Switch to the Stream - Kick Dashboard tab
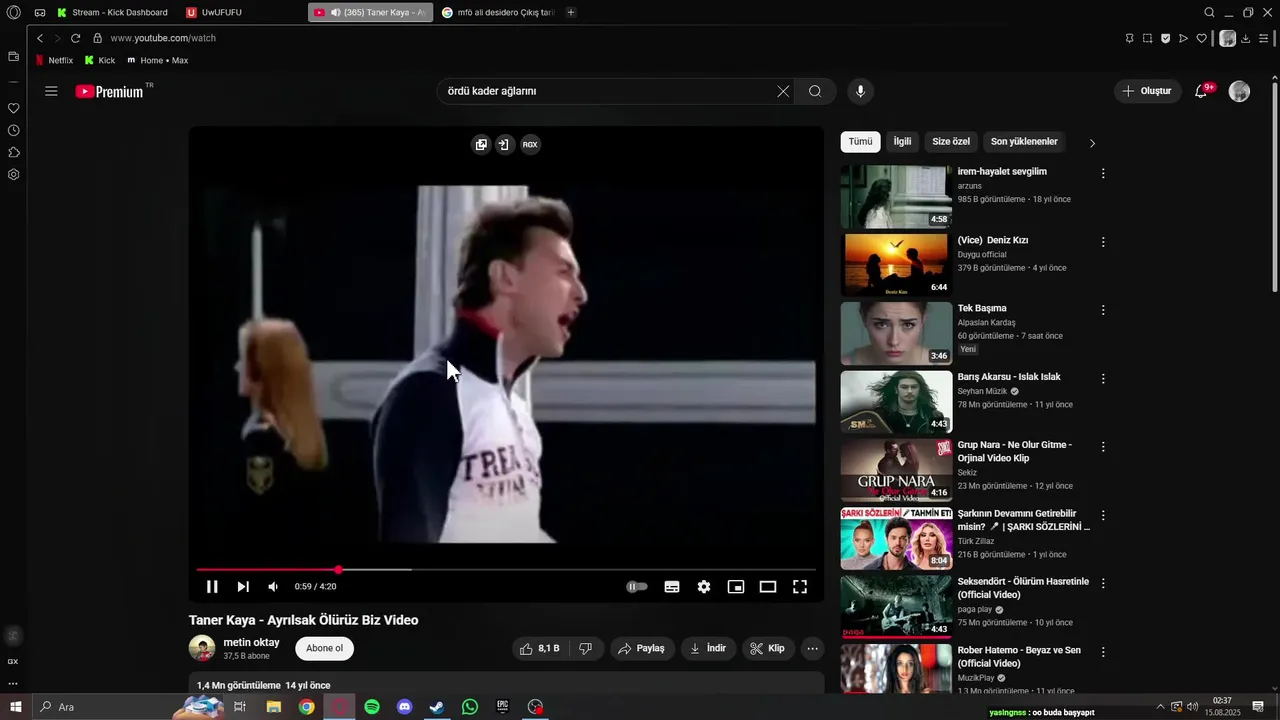The width and height of the screenshot is (1280, 720). pyautogui.click(x=112, y=12)
